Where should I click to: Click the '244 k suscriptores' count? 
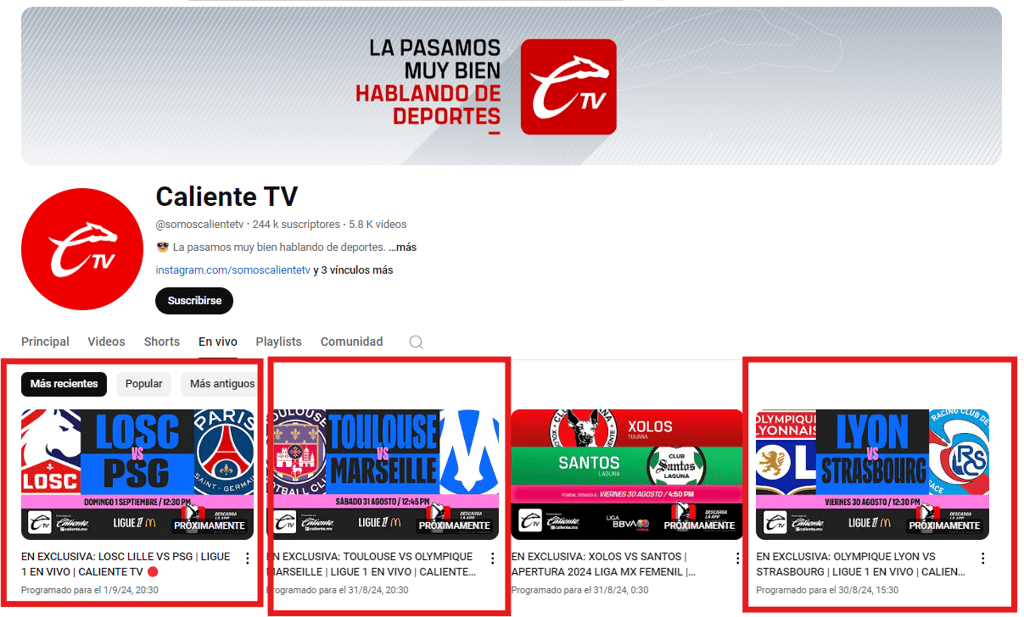click(296, 225)
